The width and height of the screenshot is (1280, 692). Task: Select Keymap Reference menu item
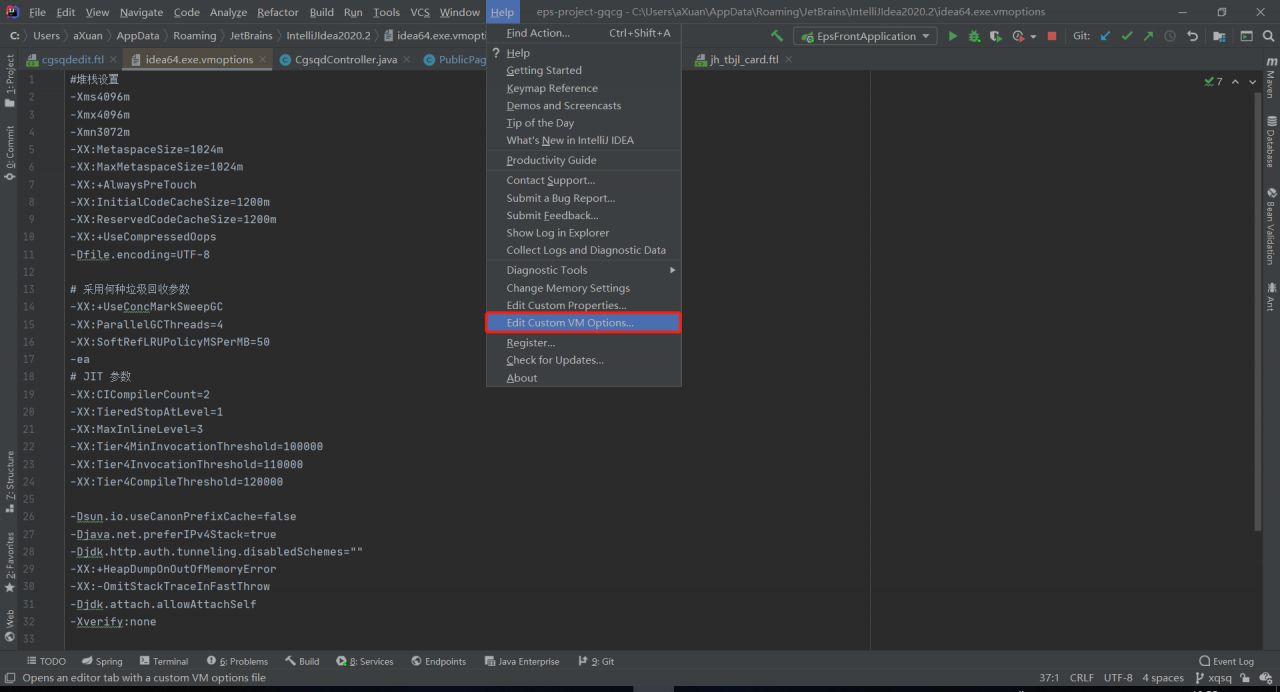coord(584,88)
